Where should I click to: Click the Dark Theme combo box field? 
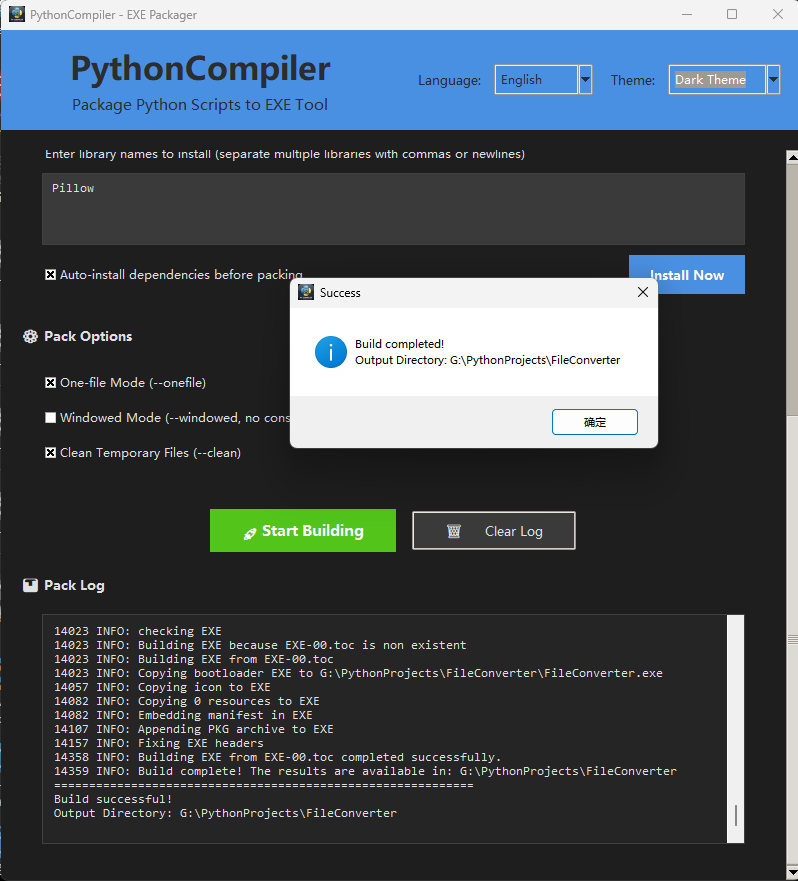click(717, 80)
